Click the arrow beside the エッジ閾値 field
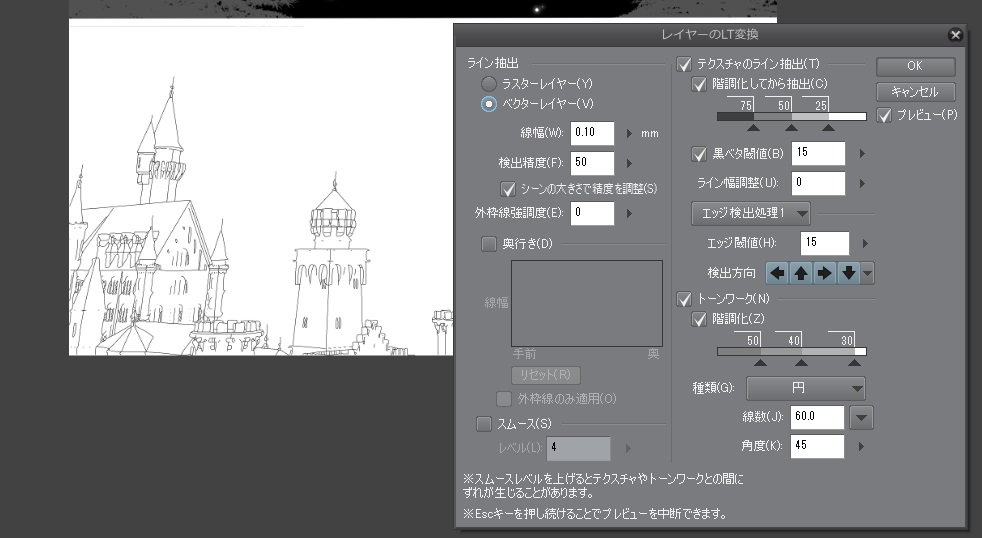Viewport: 982px width, 538px height. click(x=865, y=243)
